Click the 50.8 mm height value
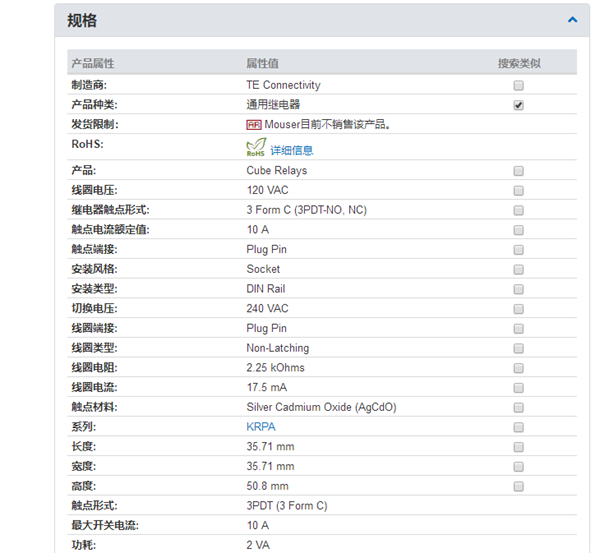600x553 pixels. (267, 486)
